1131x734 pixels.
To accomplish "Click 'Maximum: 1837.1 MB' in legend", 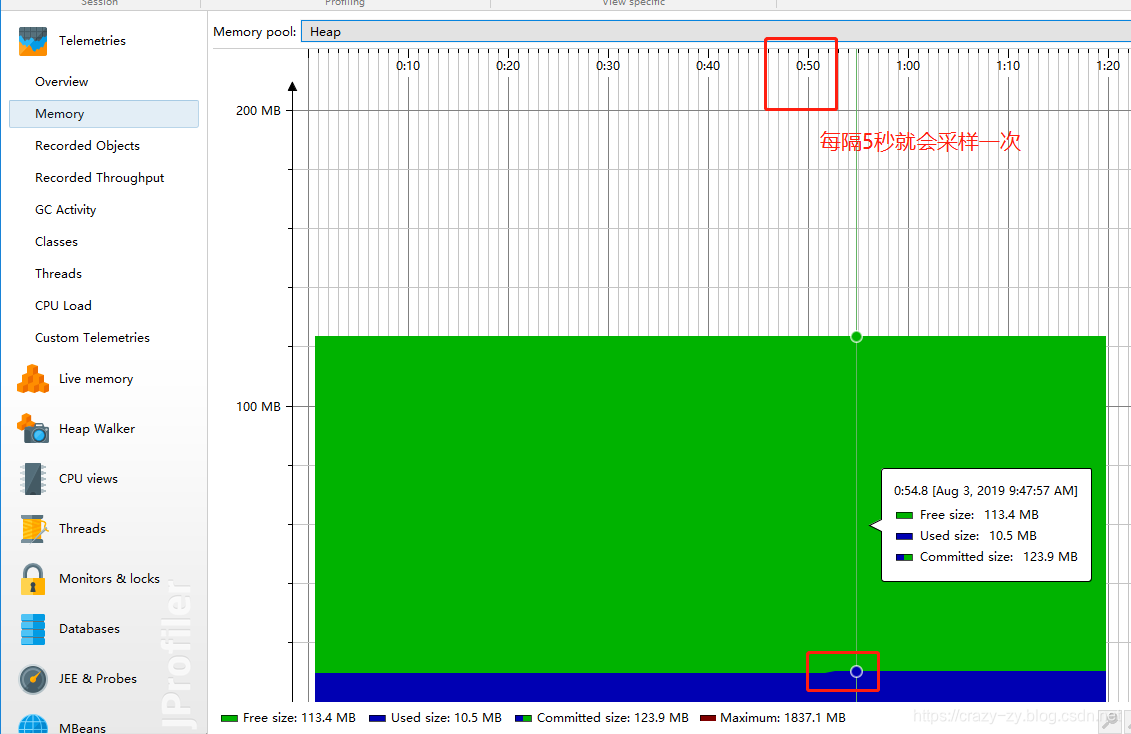I will pyautogui.click(x=783, y=718).
